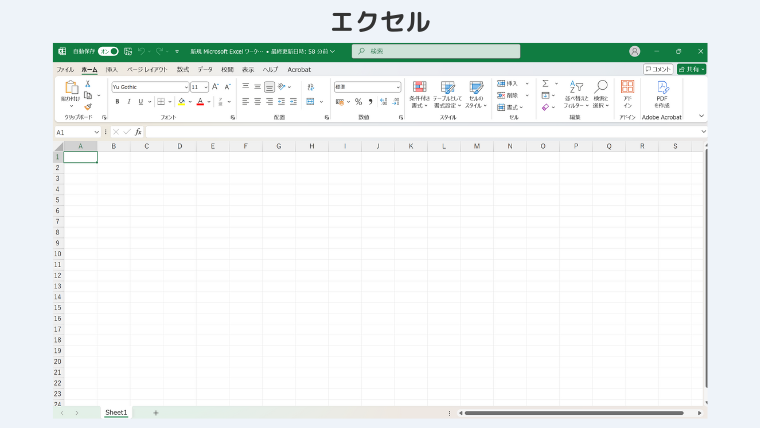Open the Yu Gothic font name dropdown
The width and height of the screenshot is (760, 428).
tap(186, 87)
